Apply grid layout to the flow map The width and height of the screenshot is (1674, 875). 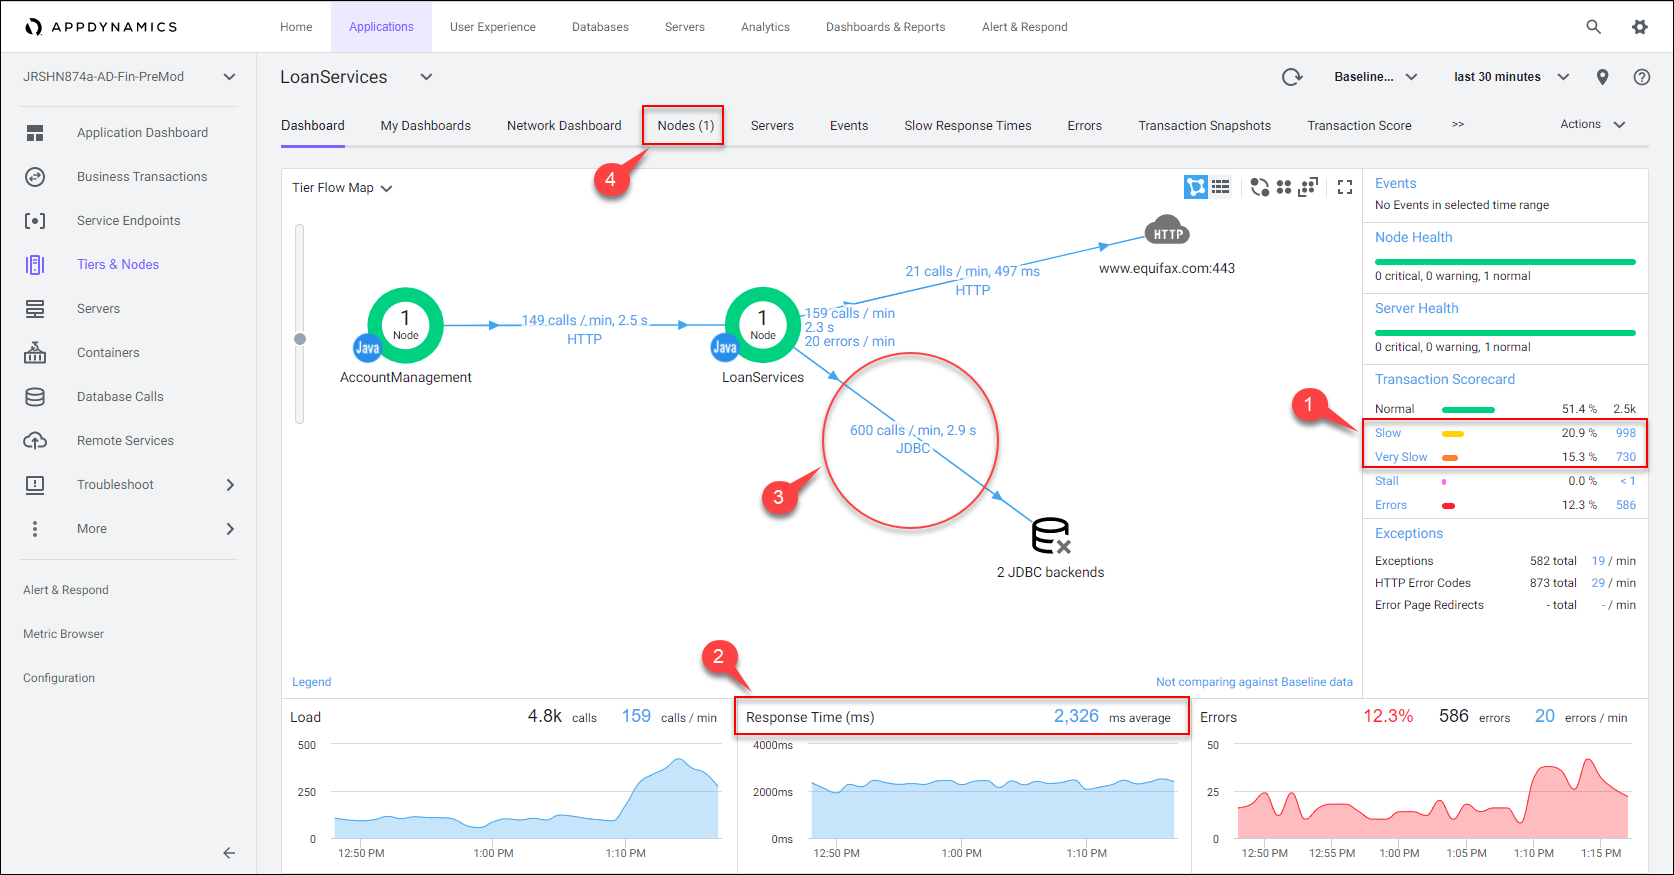(x=1284, y=187)
